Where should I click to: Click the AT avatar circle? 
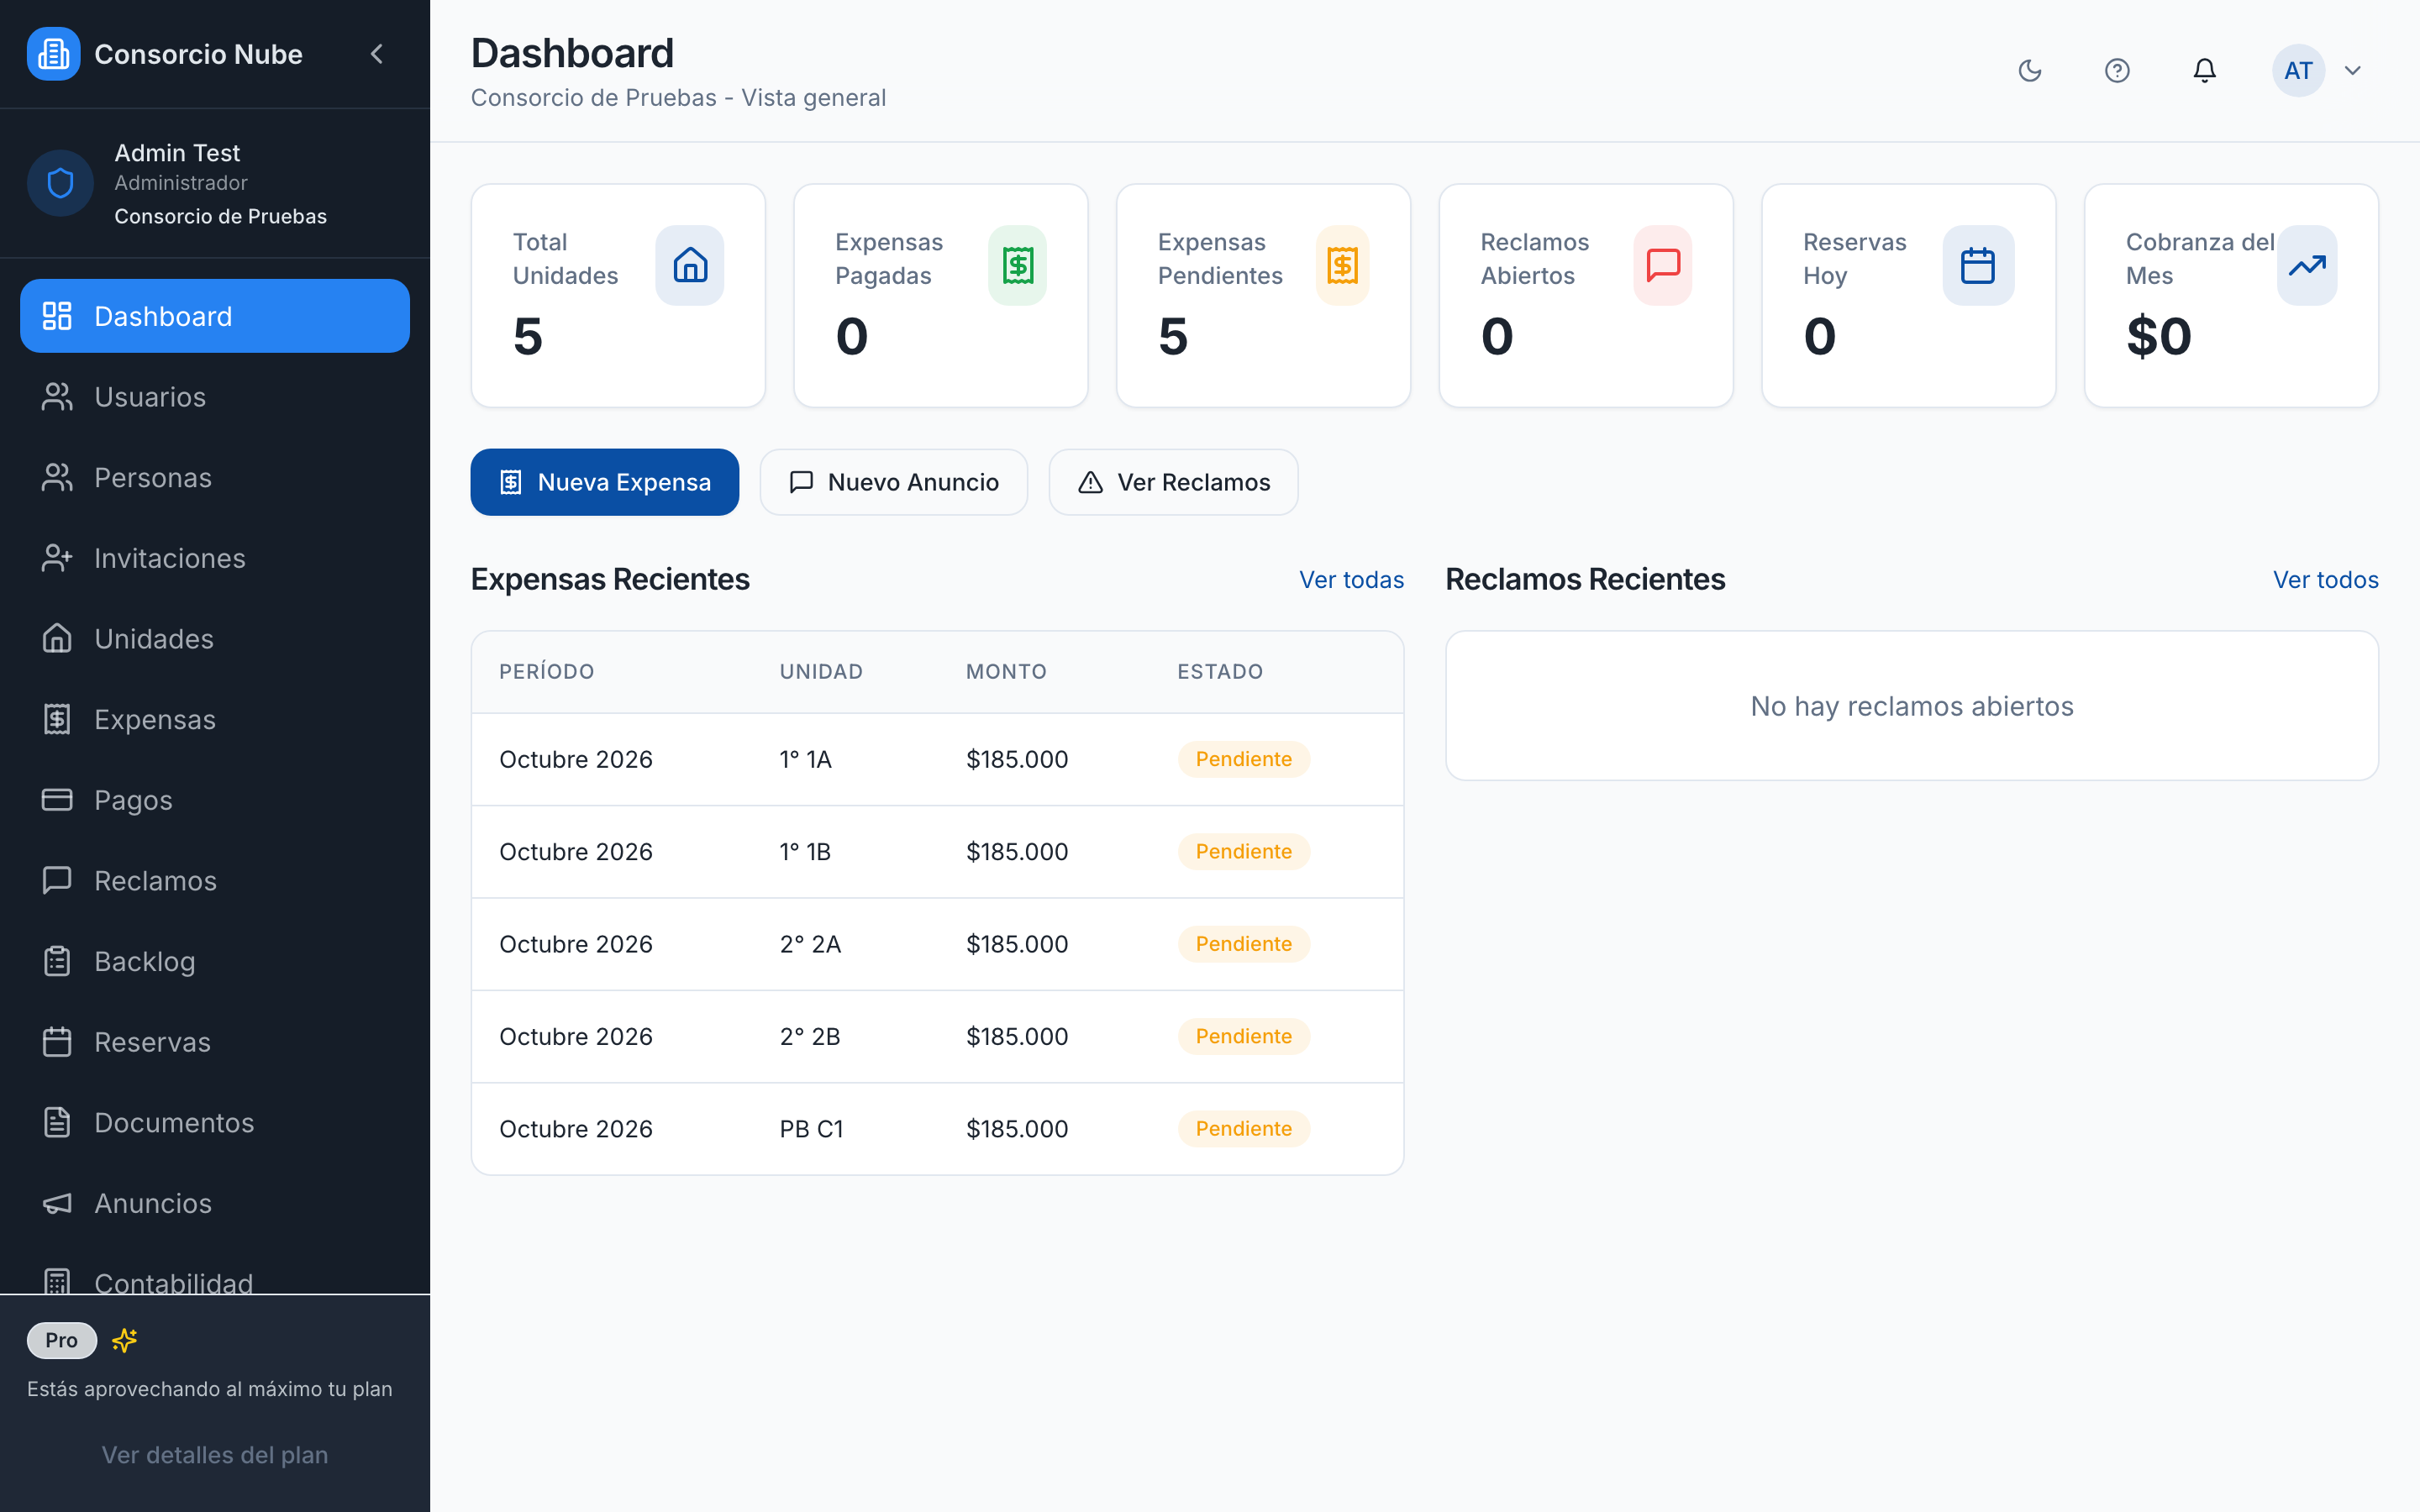[x=2298, y=70]
